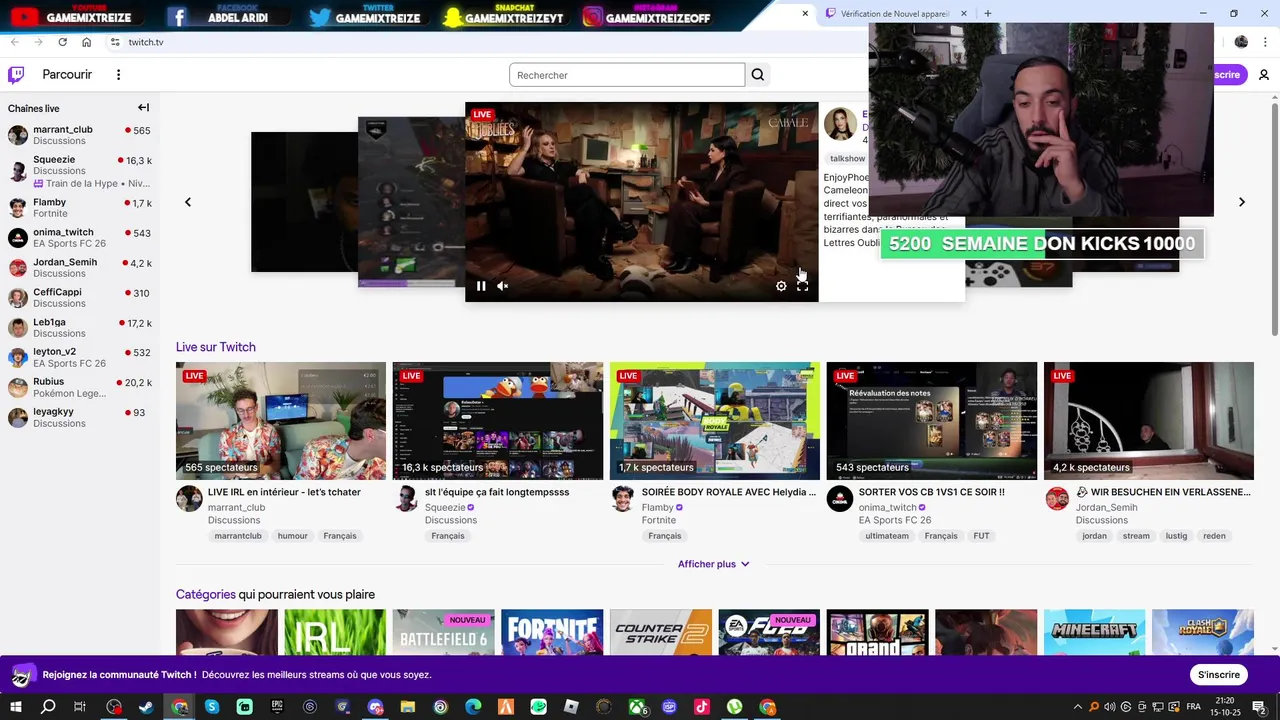Open Rubius channel in sidebar
The image size is (1280, 720).
[x=80, y=387]
